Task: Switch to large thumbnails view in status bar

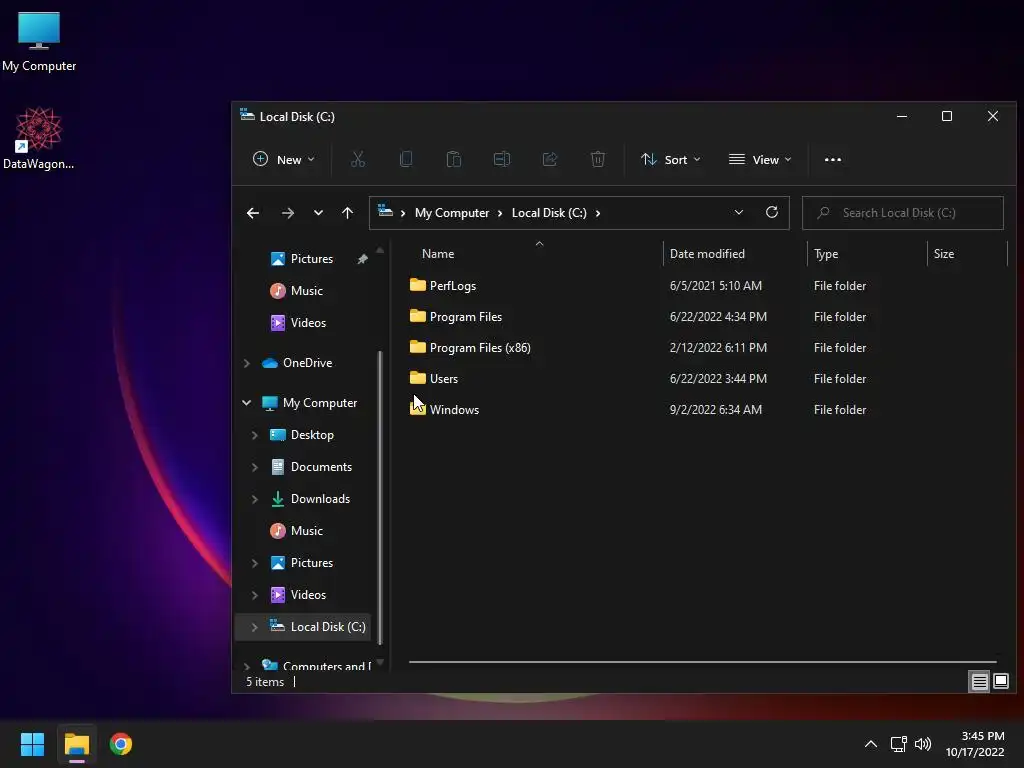Action: [x=1000, y=682]
